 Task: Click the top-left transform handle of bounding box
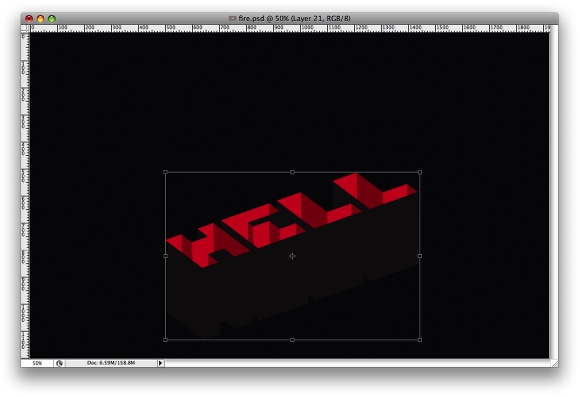pyautogui.click(x=165, y=172)
